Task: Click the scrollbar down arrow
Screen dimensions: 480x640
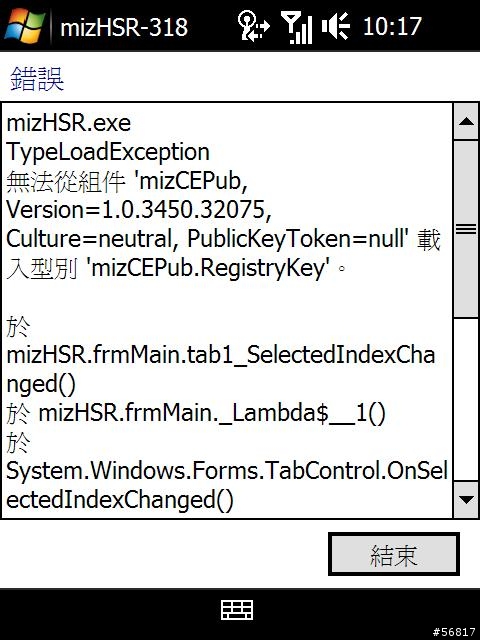Action: point(466,500)
